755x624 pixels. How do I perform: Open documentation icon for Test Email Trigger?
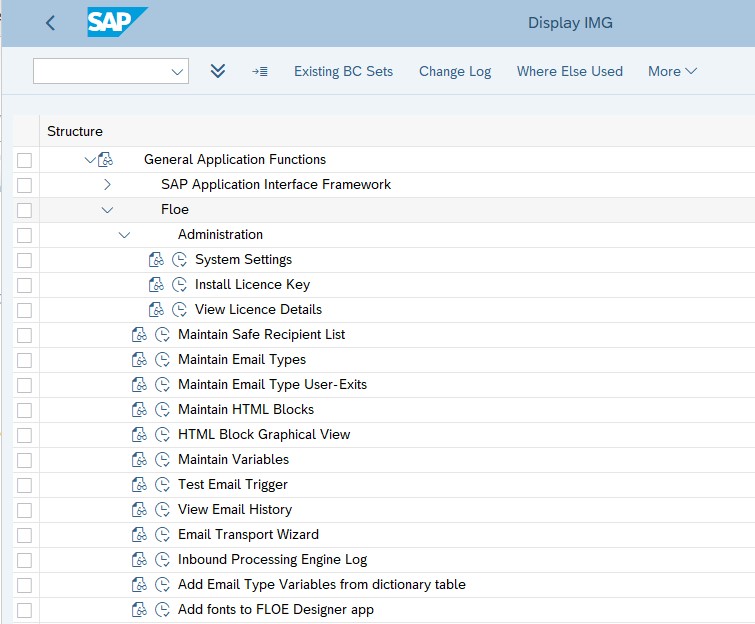pyautogui.click(x=139, y=485)
